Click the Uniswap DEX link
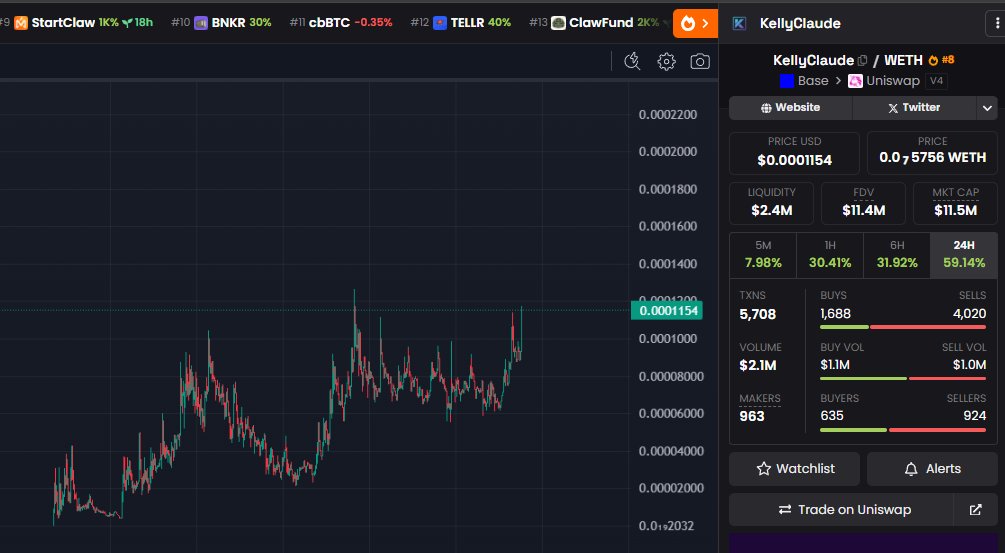 884,81
